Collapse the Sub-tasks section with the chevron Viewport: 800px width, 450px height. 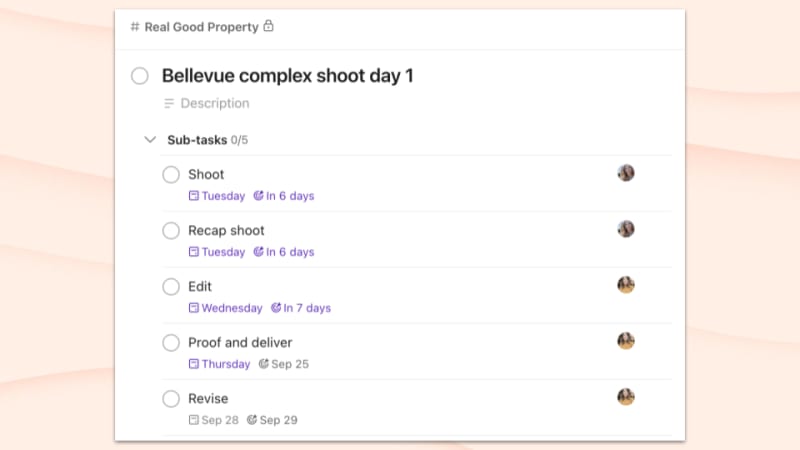(x=150, y=139)
